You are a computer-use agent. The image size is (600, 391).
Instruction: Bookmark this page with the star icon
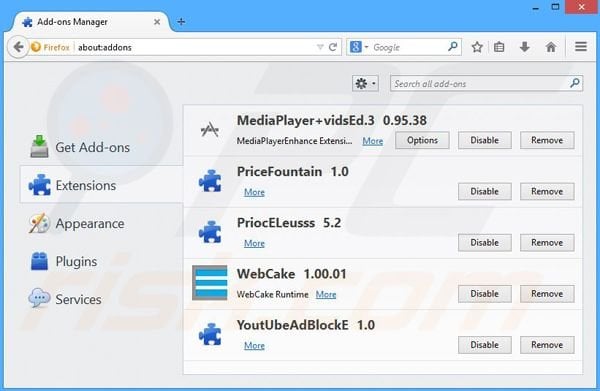point(477,47)
